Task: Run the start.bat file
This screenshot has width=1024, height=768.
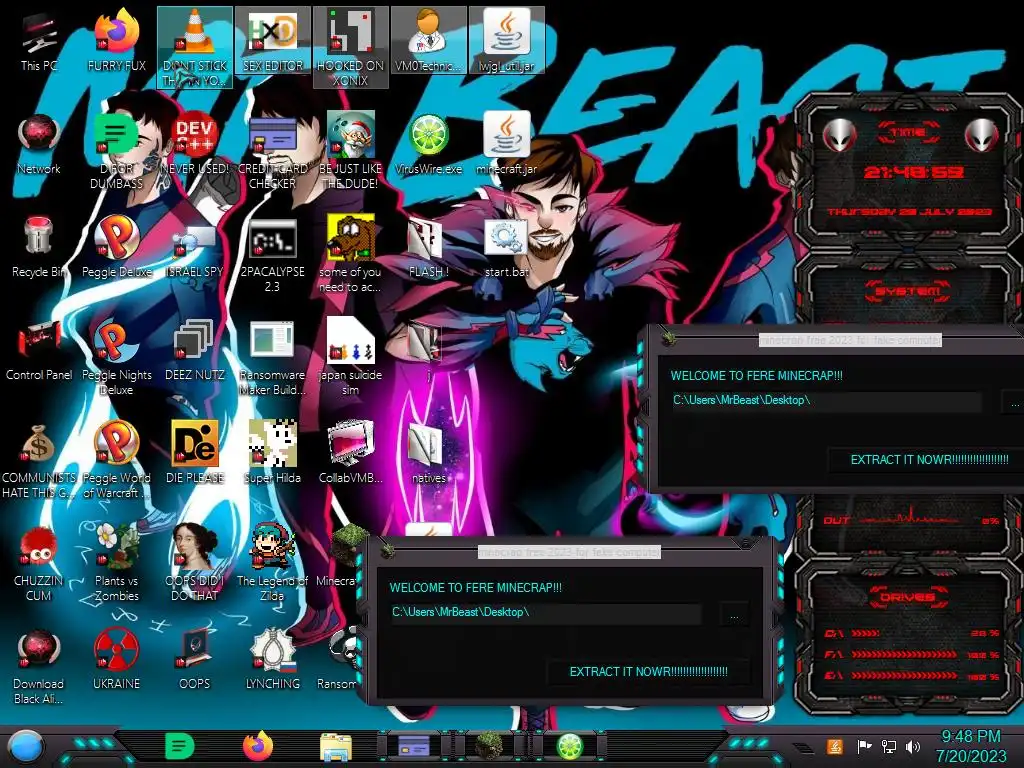Action: 506,248
